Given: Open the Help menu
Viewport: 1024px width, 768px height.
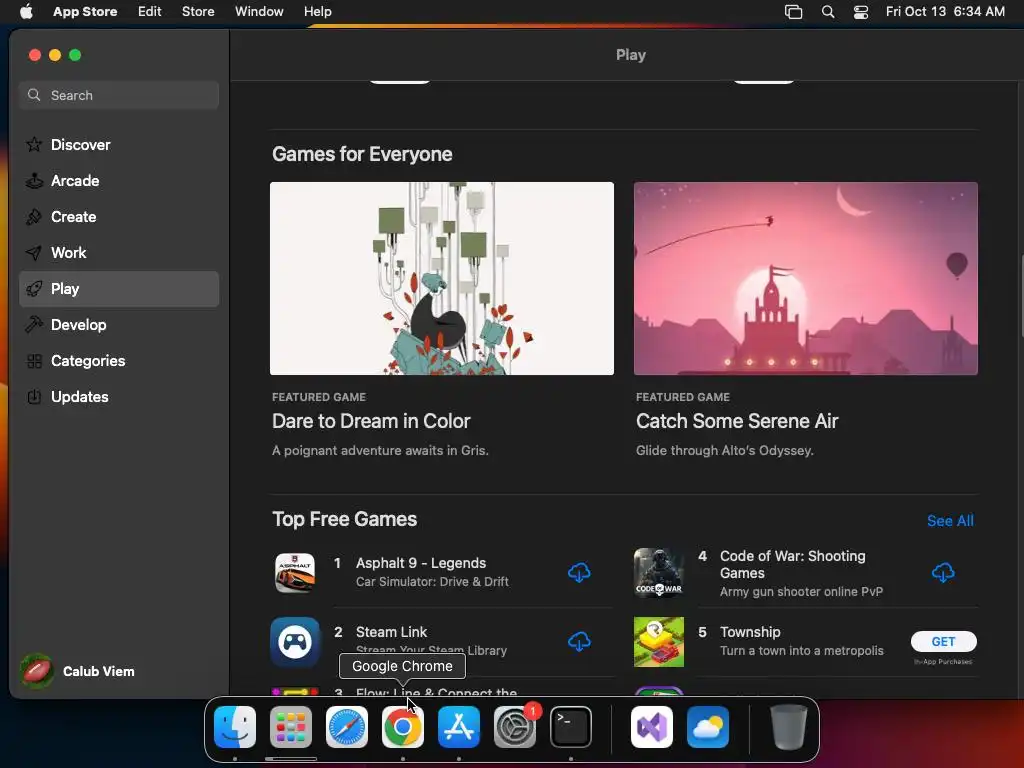Looking at the screenshot, I should click(x=317, y=11).
